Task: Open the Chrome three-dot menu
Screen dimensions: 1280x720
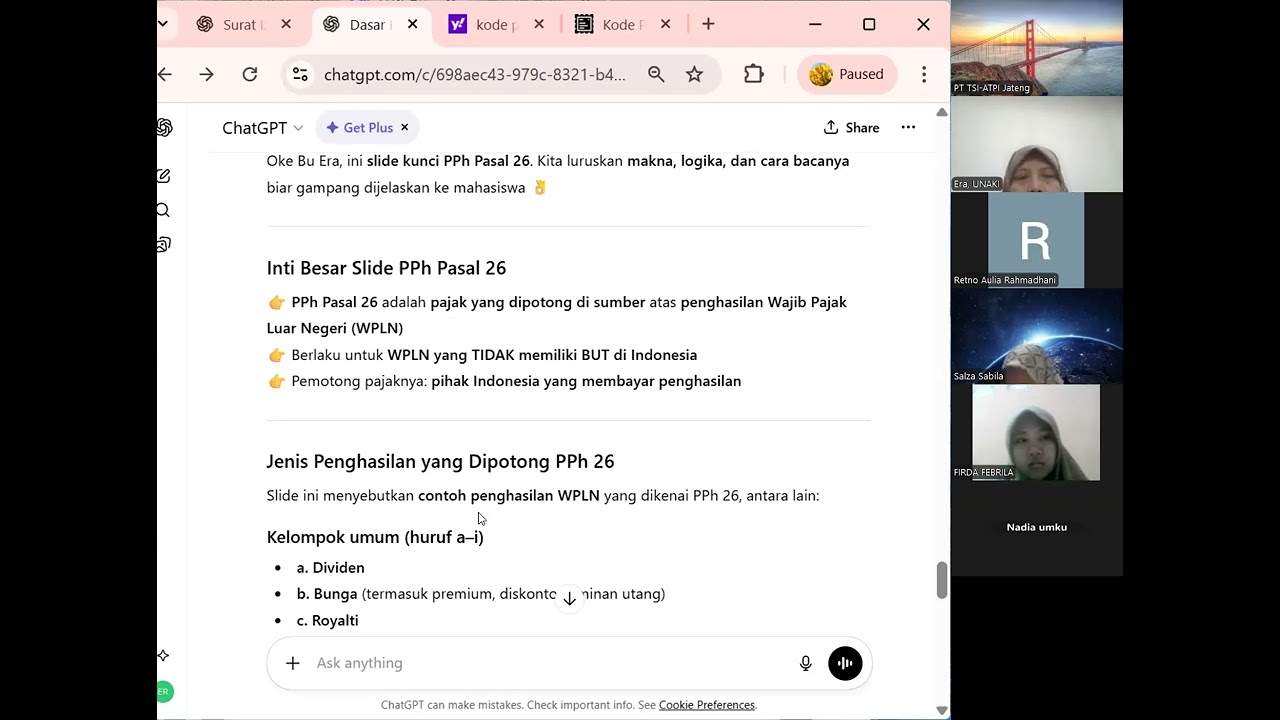Action: point(924,74)
